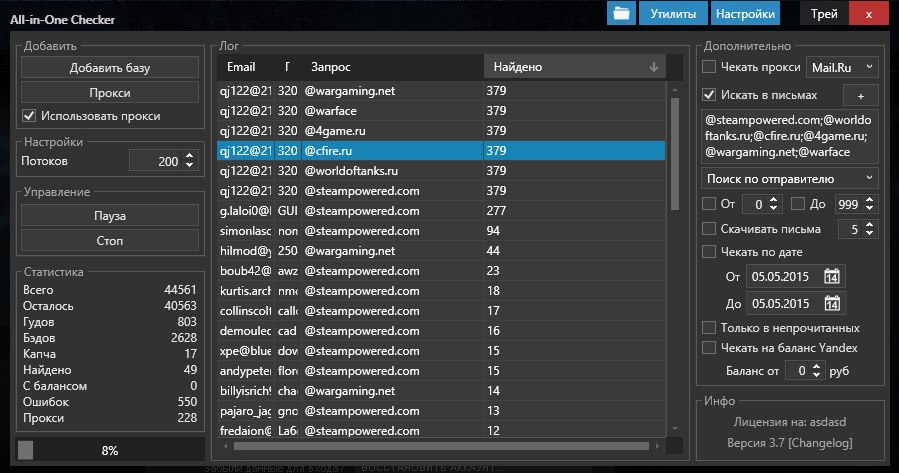Select log row with @worldoftanks.ru query
899x473 pixels.
tap(441, 171)
